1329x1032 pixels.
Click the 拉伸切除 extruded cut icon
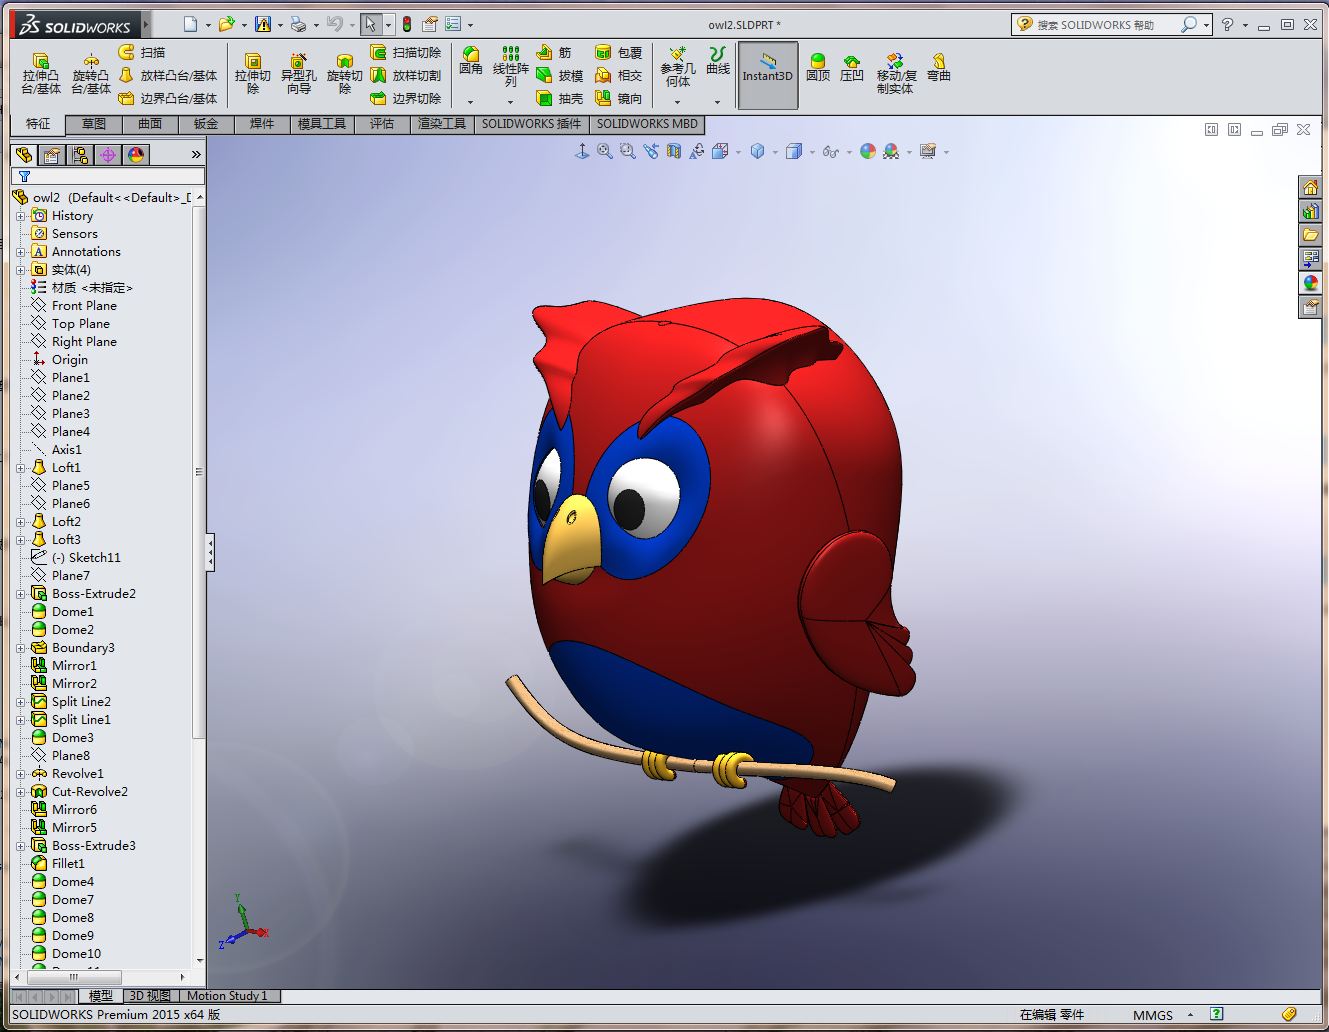pos(253,74)
